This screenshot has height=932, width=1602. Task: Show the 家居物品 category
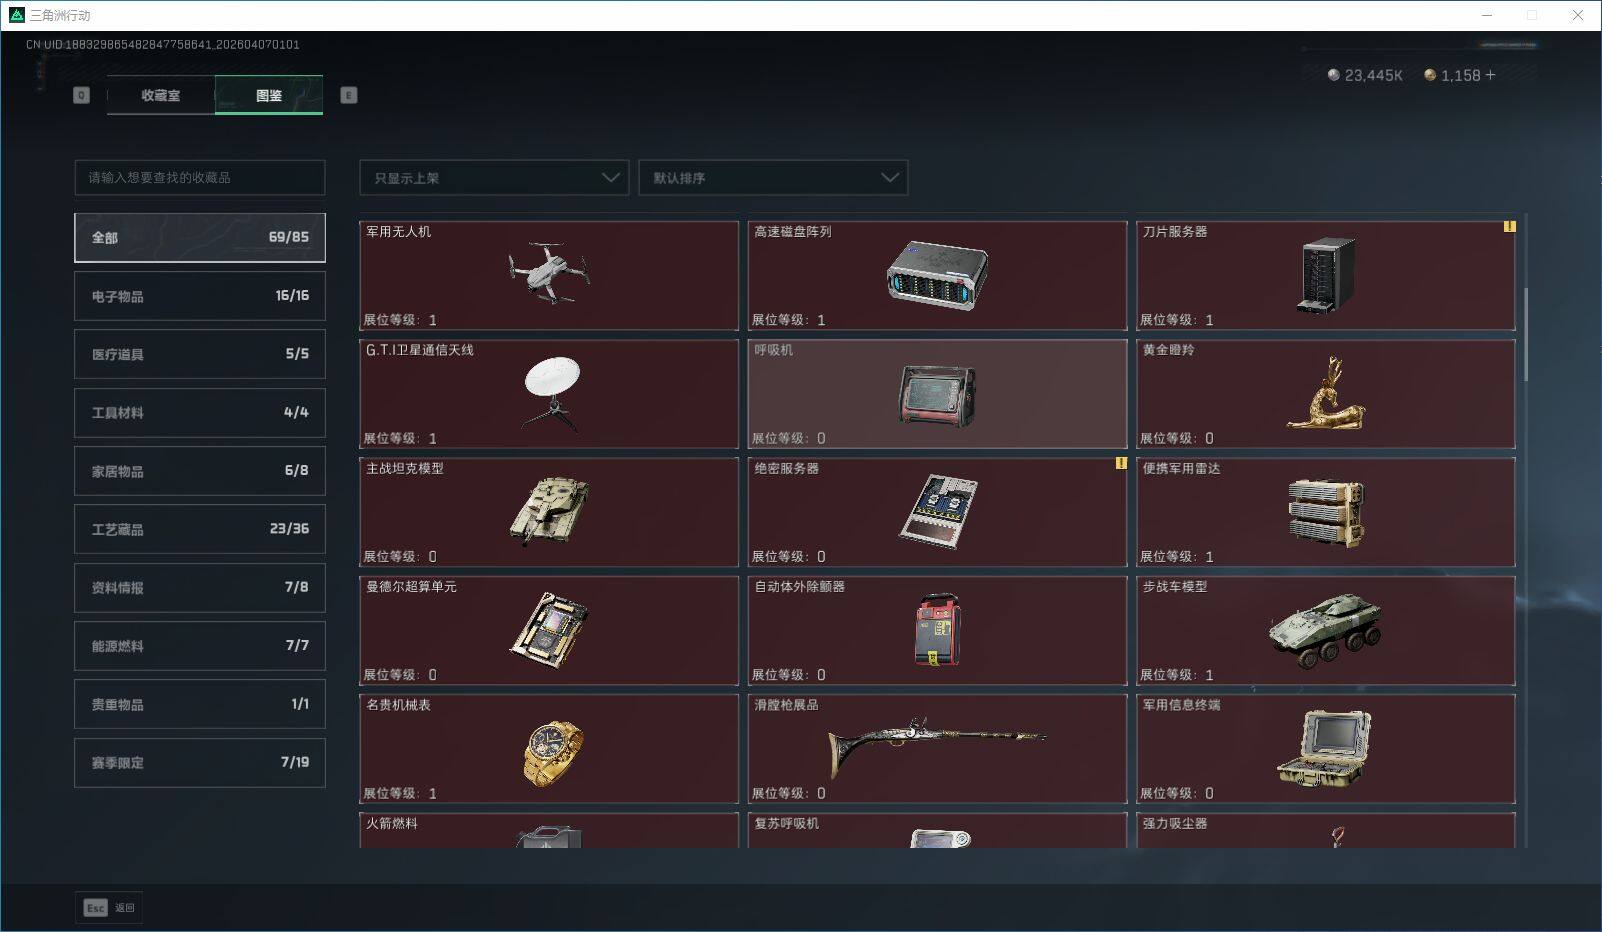coord(200,471)
